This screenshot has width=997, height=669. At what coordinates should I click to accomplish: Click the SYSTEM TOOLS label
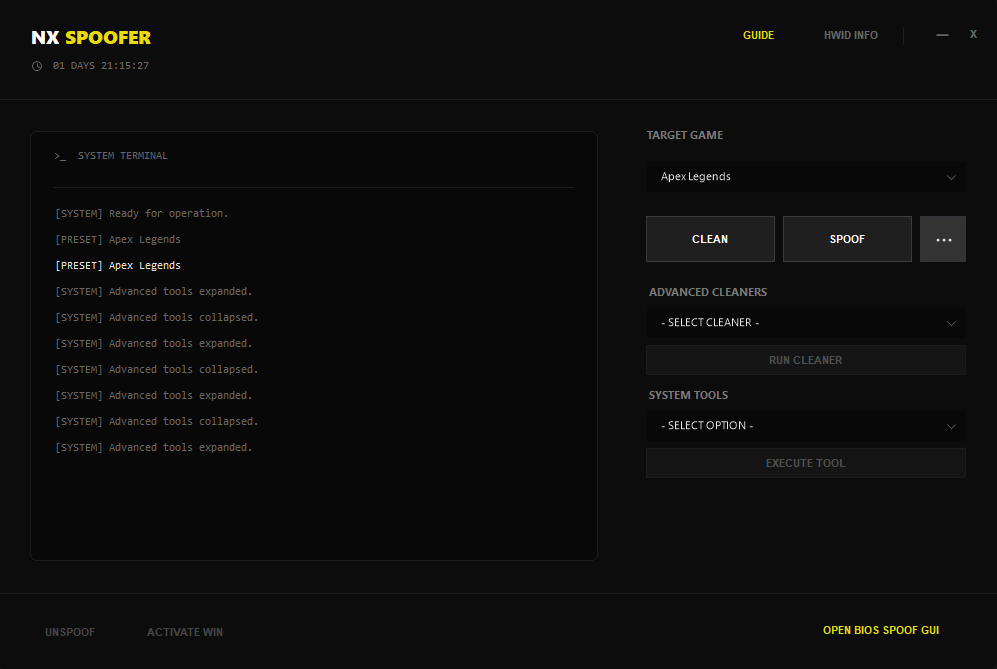tap(688, 396)
